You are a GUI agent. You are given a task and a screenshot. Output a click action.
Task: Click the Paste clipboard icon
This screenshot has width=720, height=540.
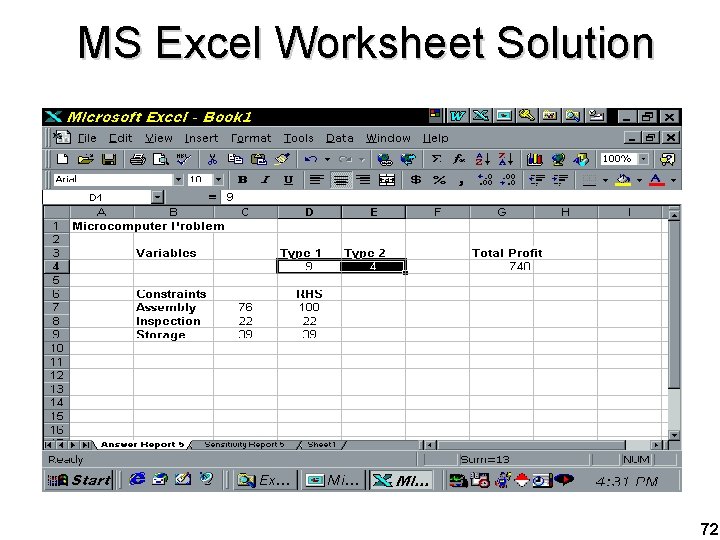(x=259, y=159)
